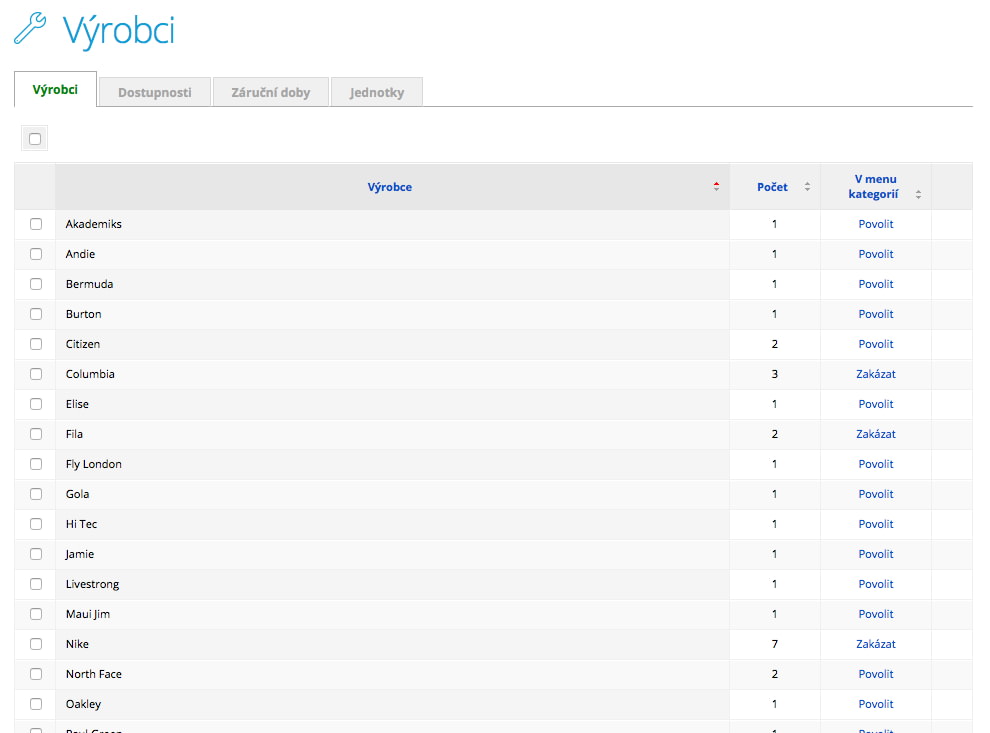This screenshot has height=733, width=990.
Task: Select the Columbia row checkbox
Action: pos(36,374)
